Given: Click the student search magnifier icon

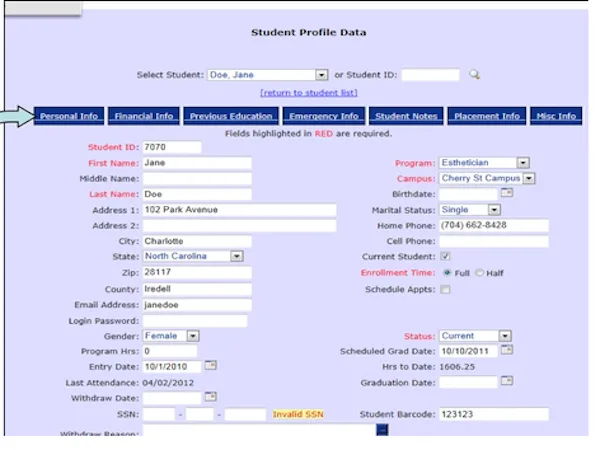Looking at the screenshot, I should tap(474, 74).
